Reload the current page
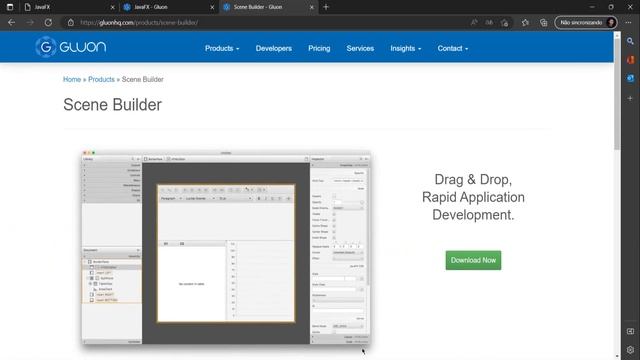 coord(48,22)
